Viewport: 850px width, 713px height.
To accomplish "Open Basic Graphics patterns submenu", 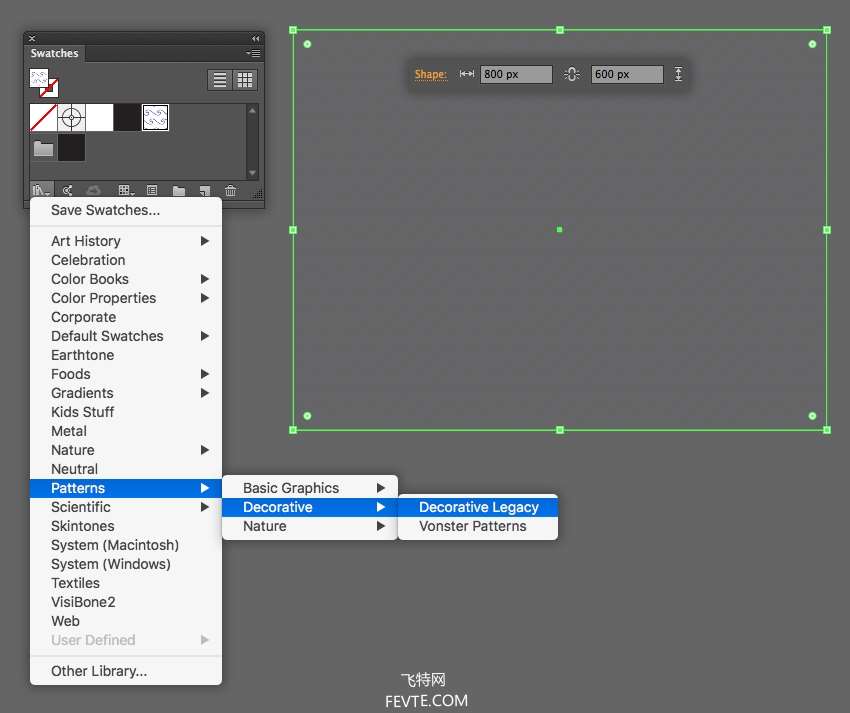I will 310,488.
